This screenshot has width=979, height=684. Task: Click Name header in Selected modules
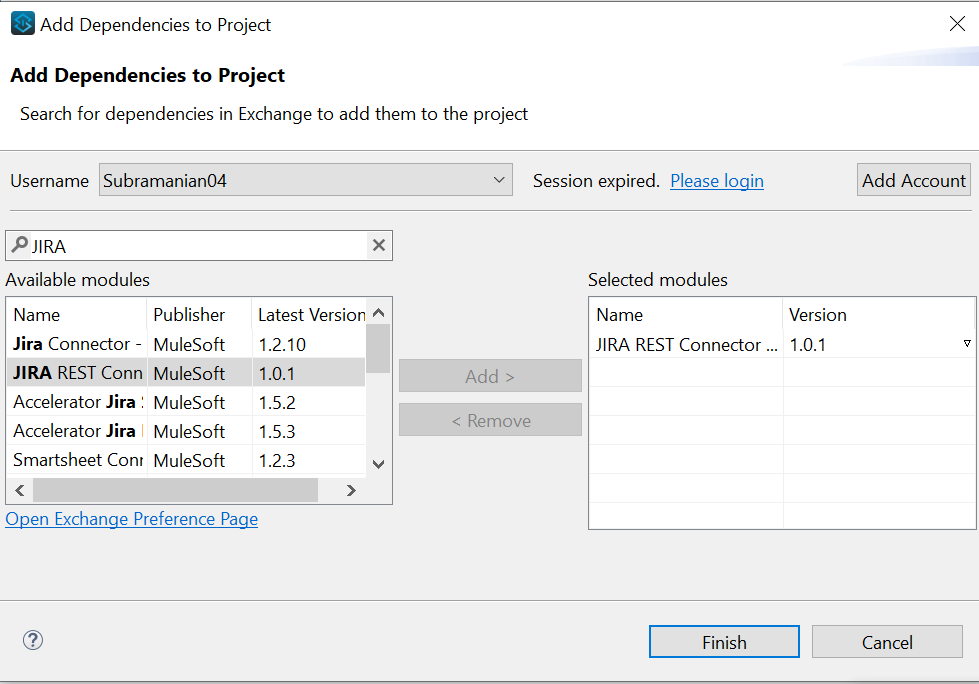pyautogui.click(x=620, y=315)
